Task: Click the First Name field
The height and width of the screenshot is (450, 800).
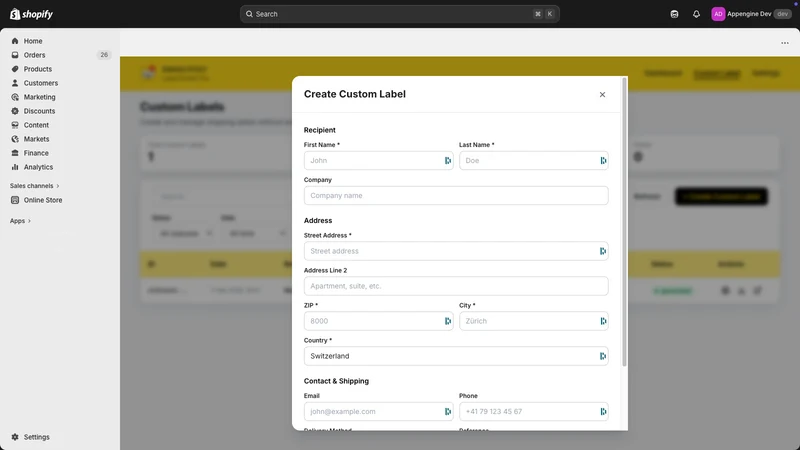Action: point(378,160)
